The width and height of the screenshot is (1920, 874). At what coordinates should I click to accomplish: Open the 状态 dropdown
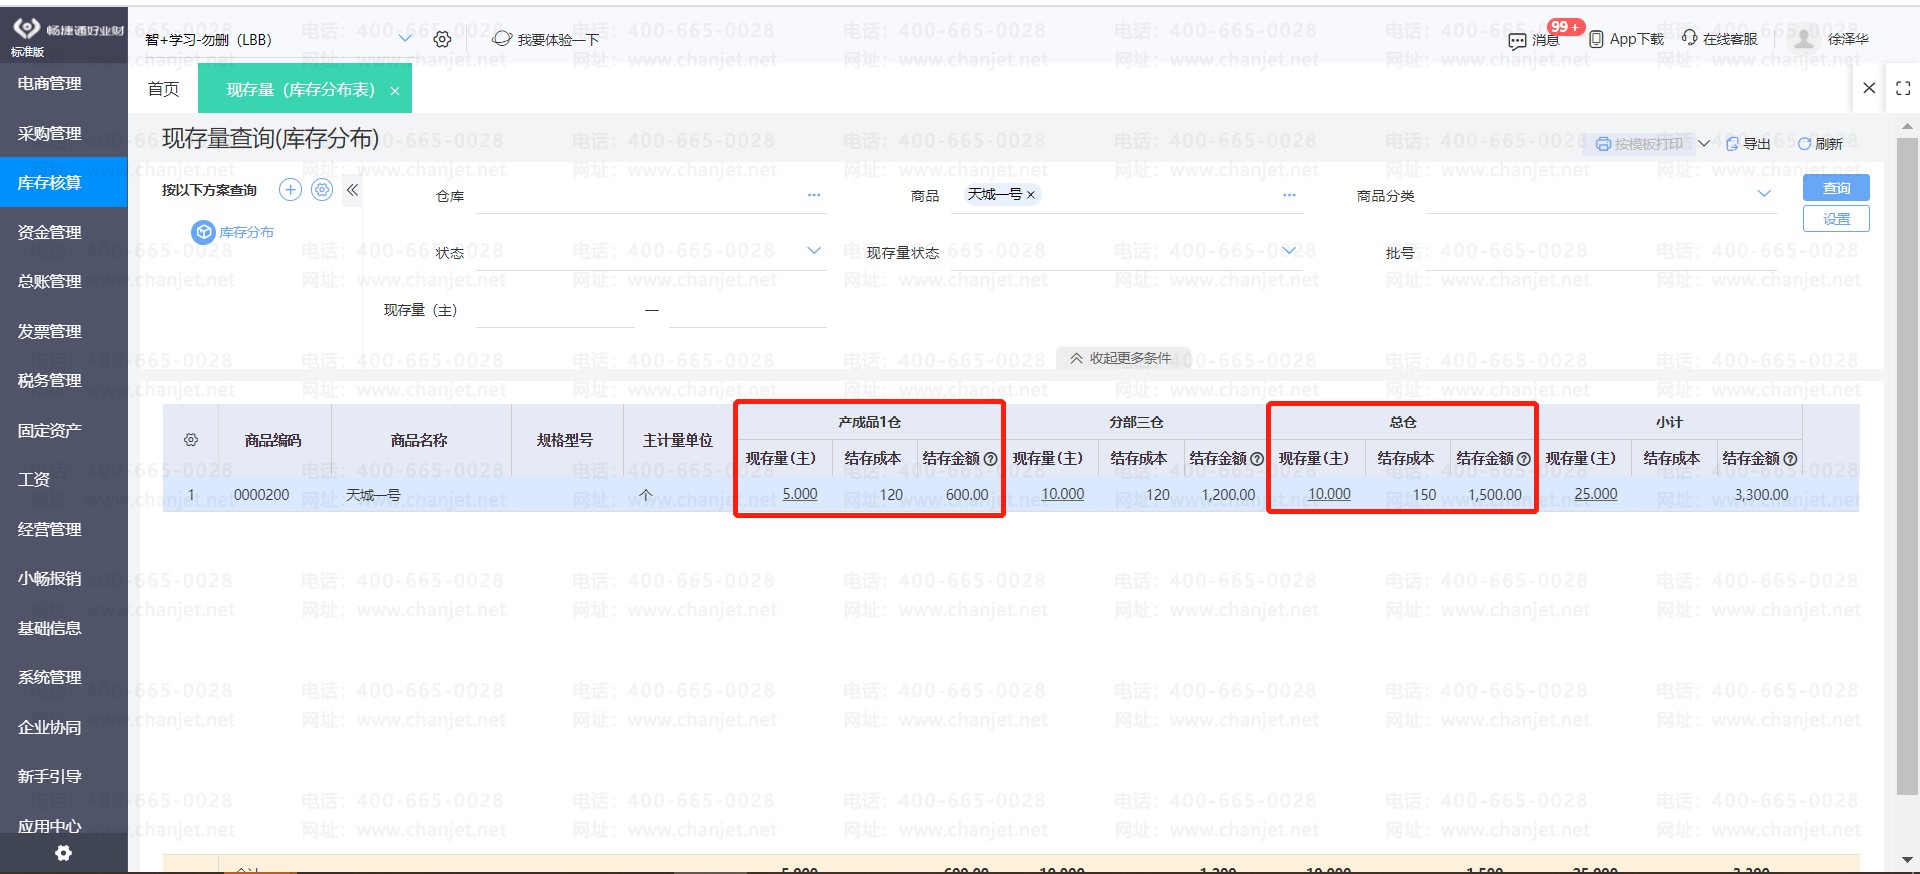(x=814, y=251)
